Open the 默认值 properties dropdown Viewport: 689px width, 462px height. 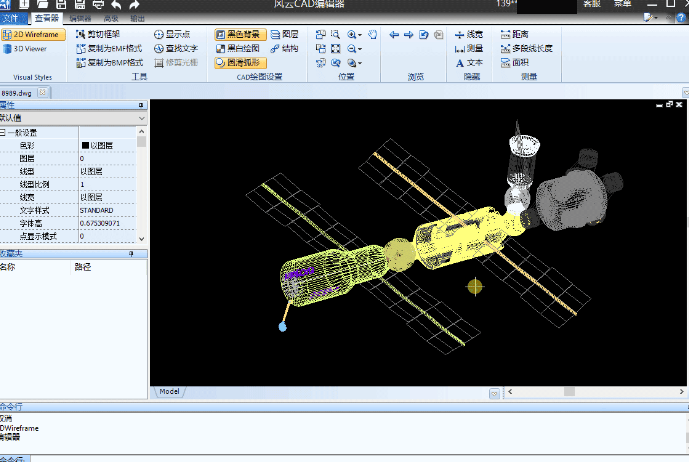coord(141,117)
